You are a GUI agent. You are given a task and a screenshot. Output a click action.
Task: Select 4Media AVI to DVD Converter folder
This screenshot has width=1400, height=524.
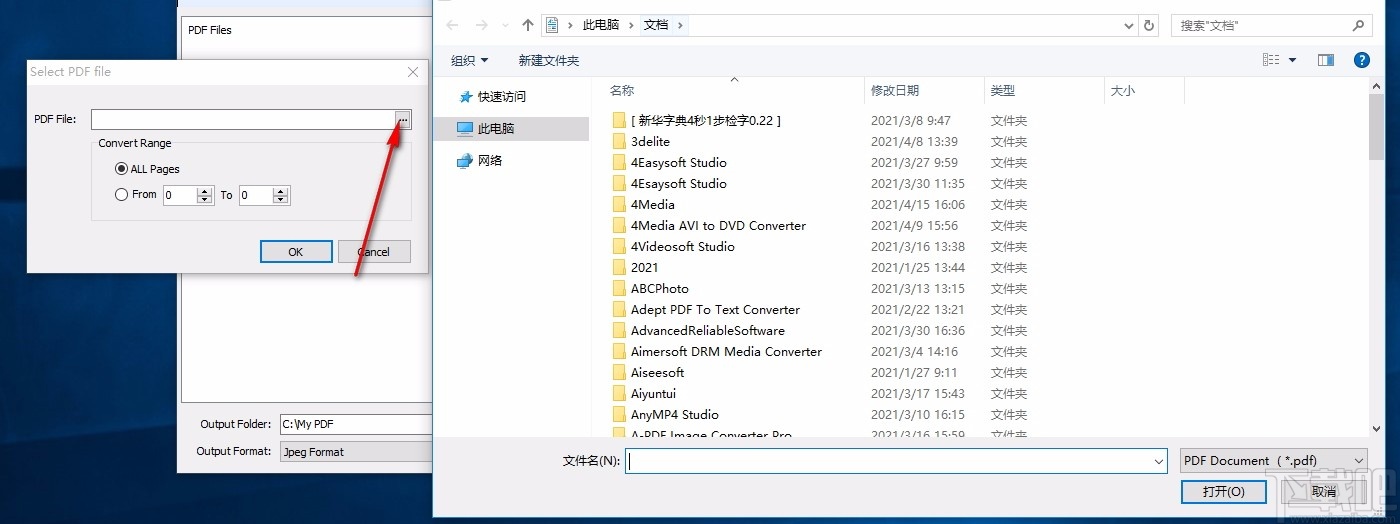click(718, 226)
